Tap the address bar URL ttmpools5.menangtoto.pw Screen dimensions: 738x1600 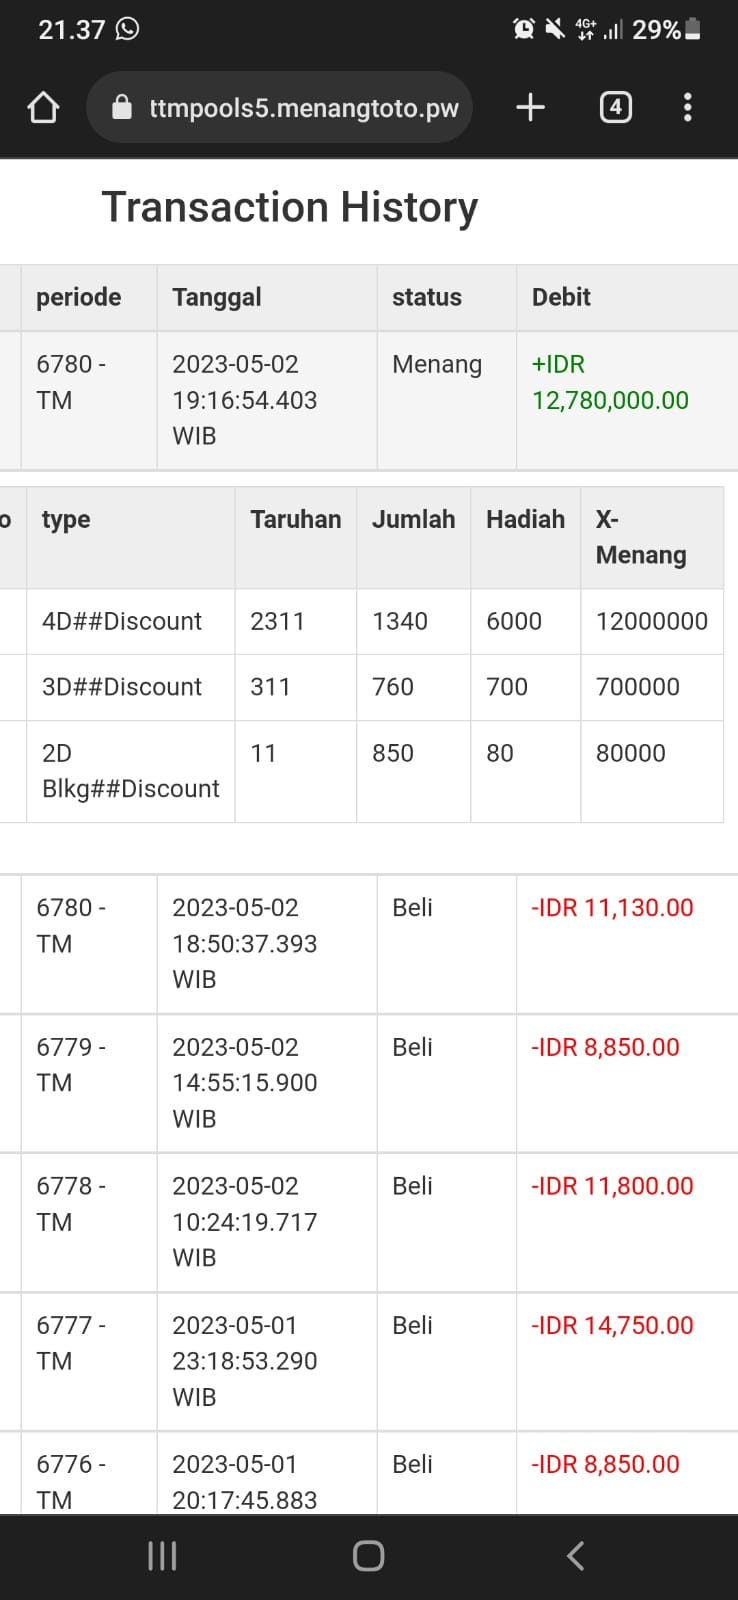click(304, 108)
